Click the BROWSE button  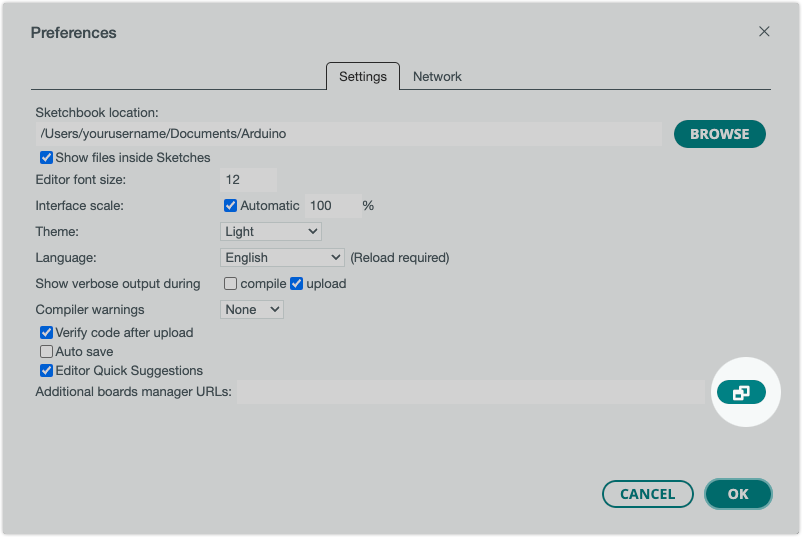coord(719,134)
